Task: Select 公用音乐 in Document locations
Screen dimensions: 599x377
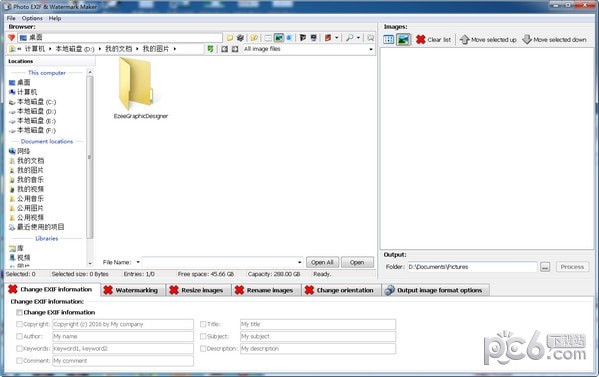Action: point(26,199)
